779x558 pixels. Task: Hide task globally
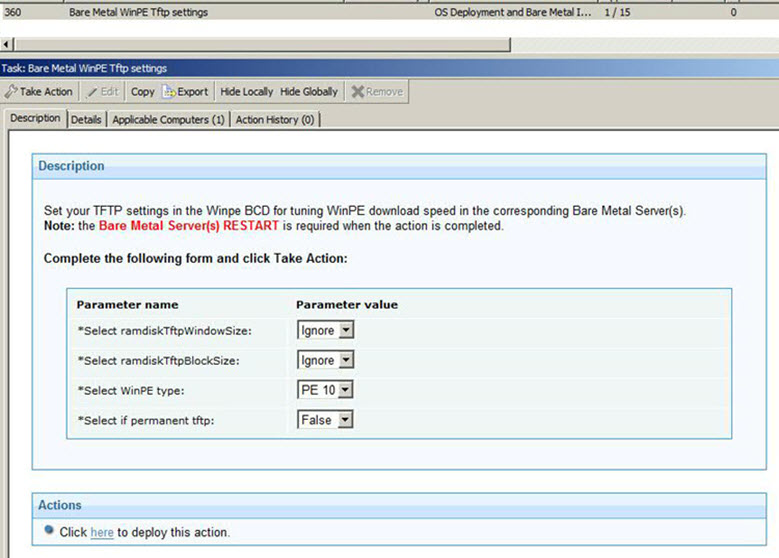309,91
